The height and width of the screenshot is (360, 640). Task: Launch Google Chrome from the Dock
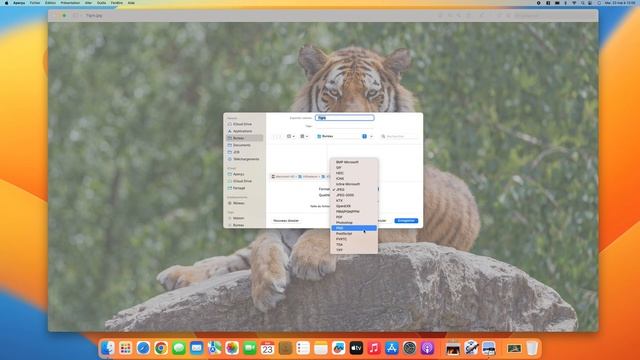(x=161, y=348)
